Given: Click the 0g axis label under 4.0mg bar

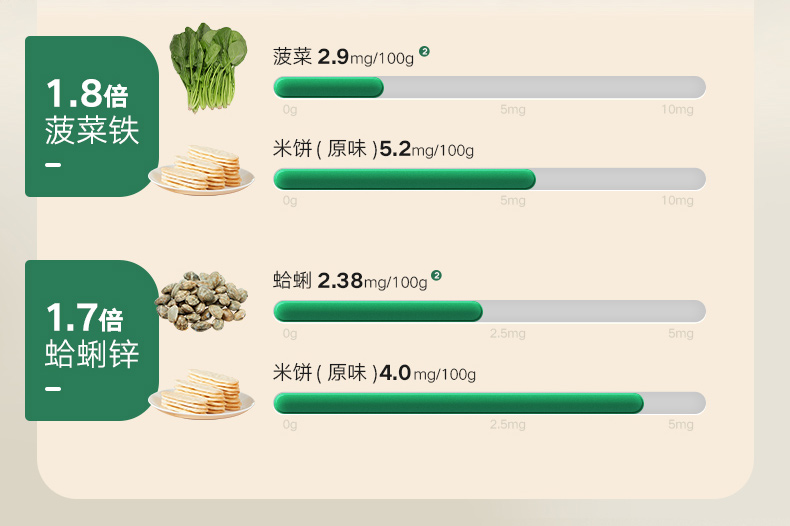Looking at the screenshot, I should coord(290,425).
